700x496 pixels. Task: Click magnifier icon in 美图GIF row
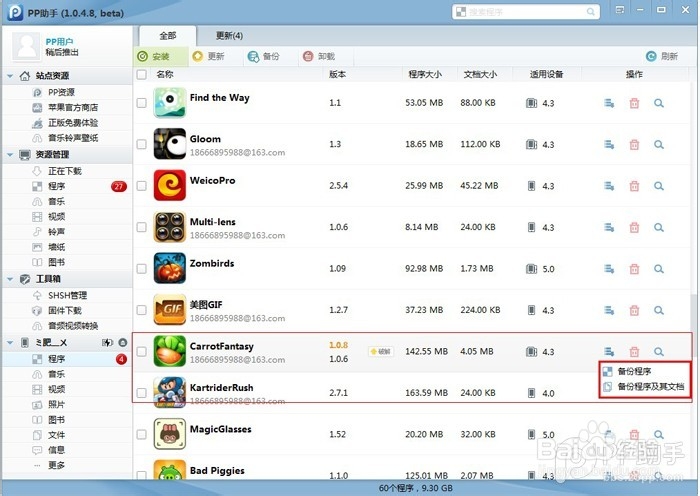pos(658,310)
